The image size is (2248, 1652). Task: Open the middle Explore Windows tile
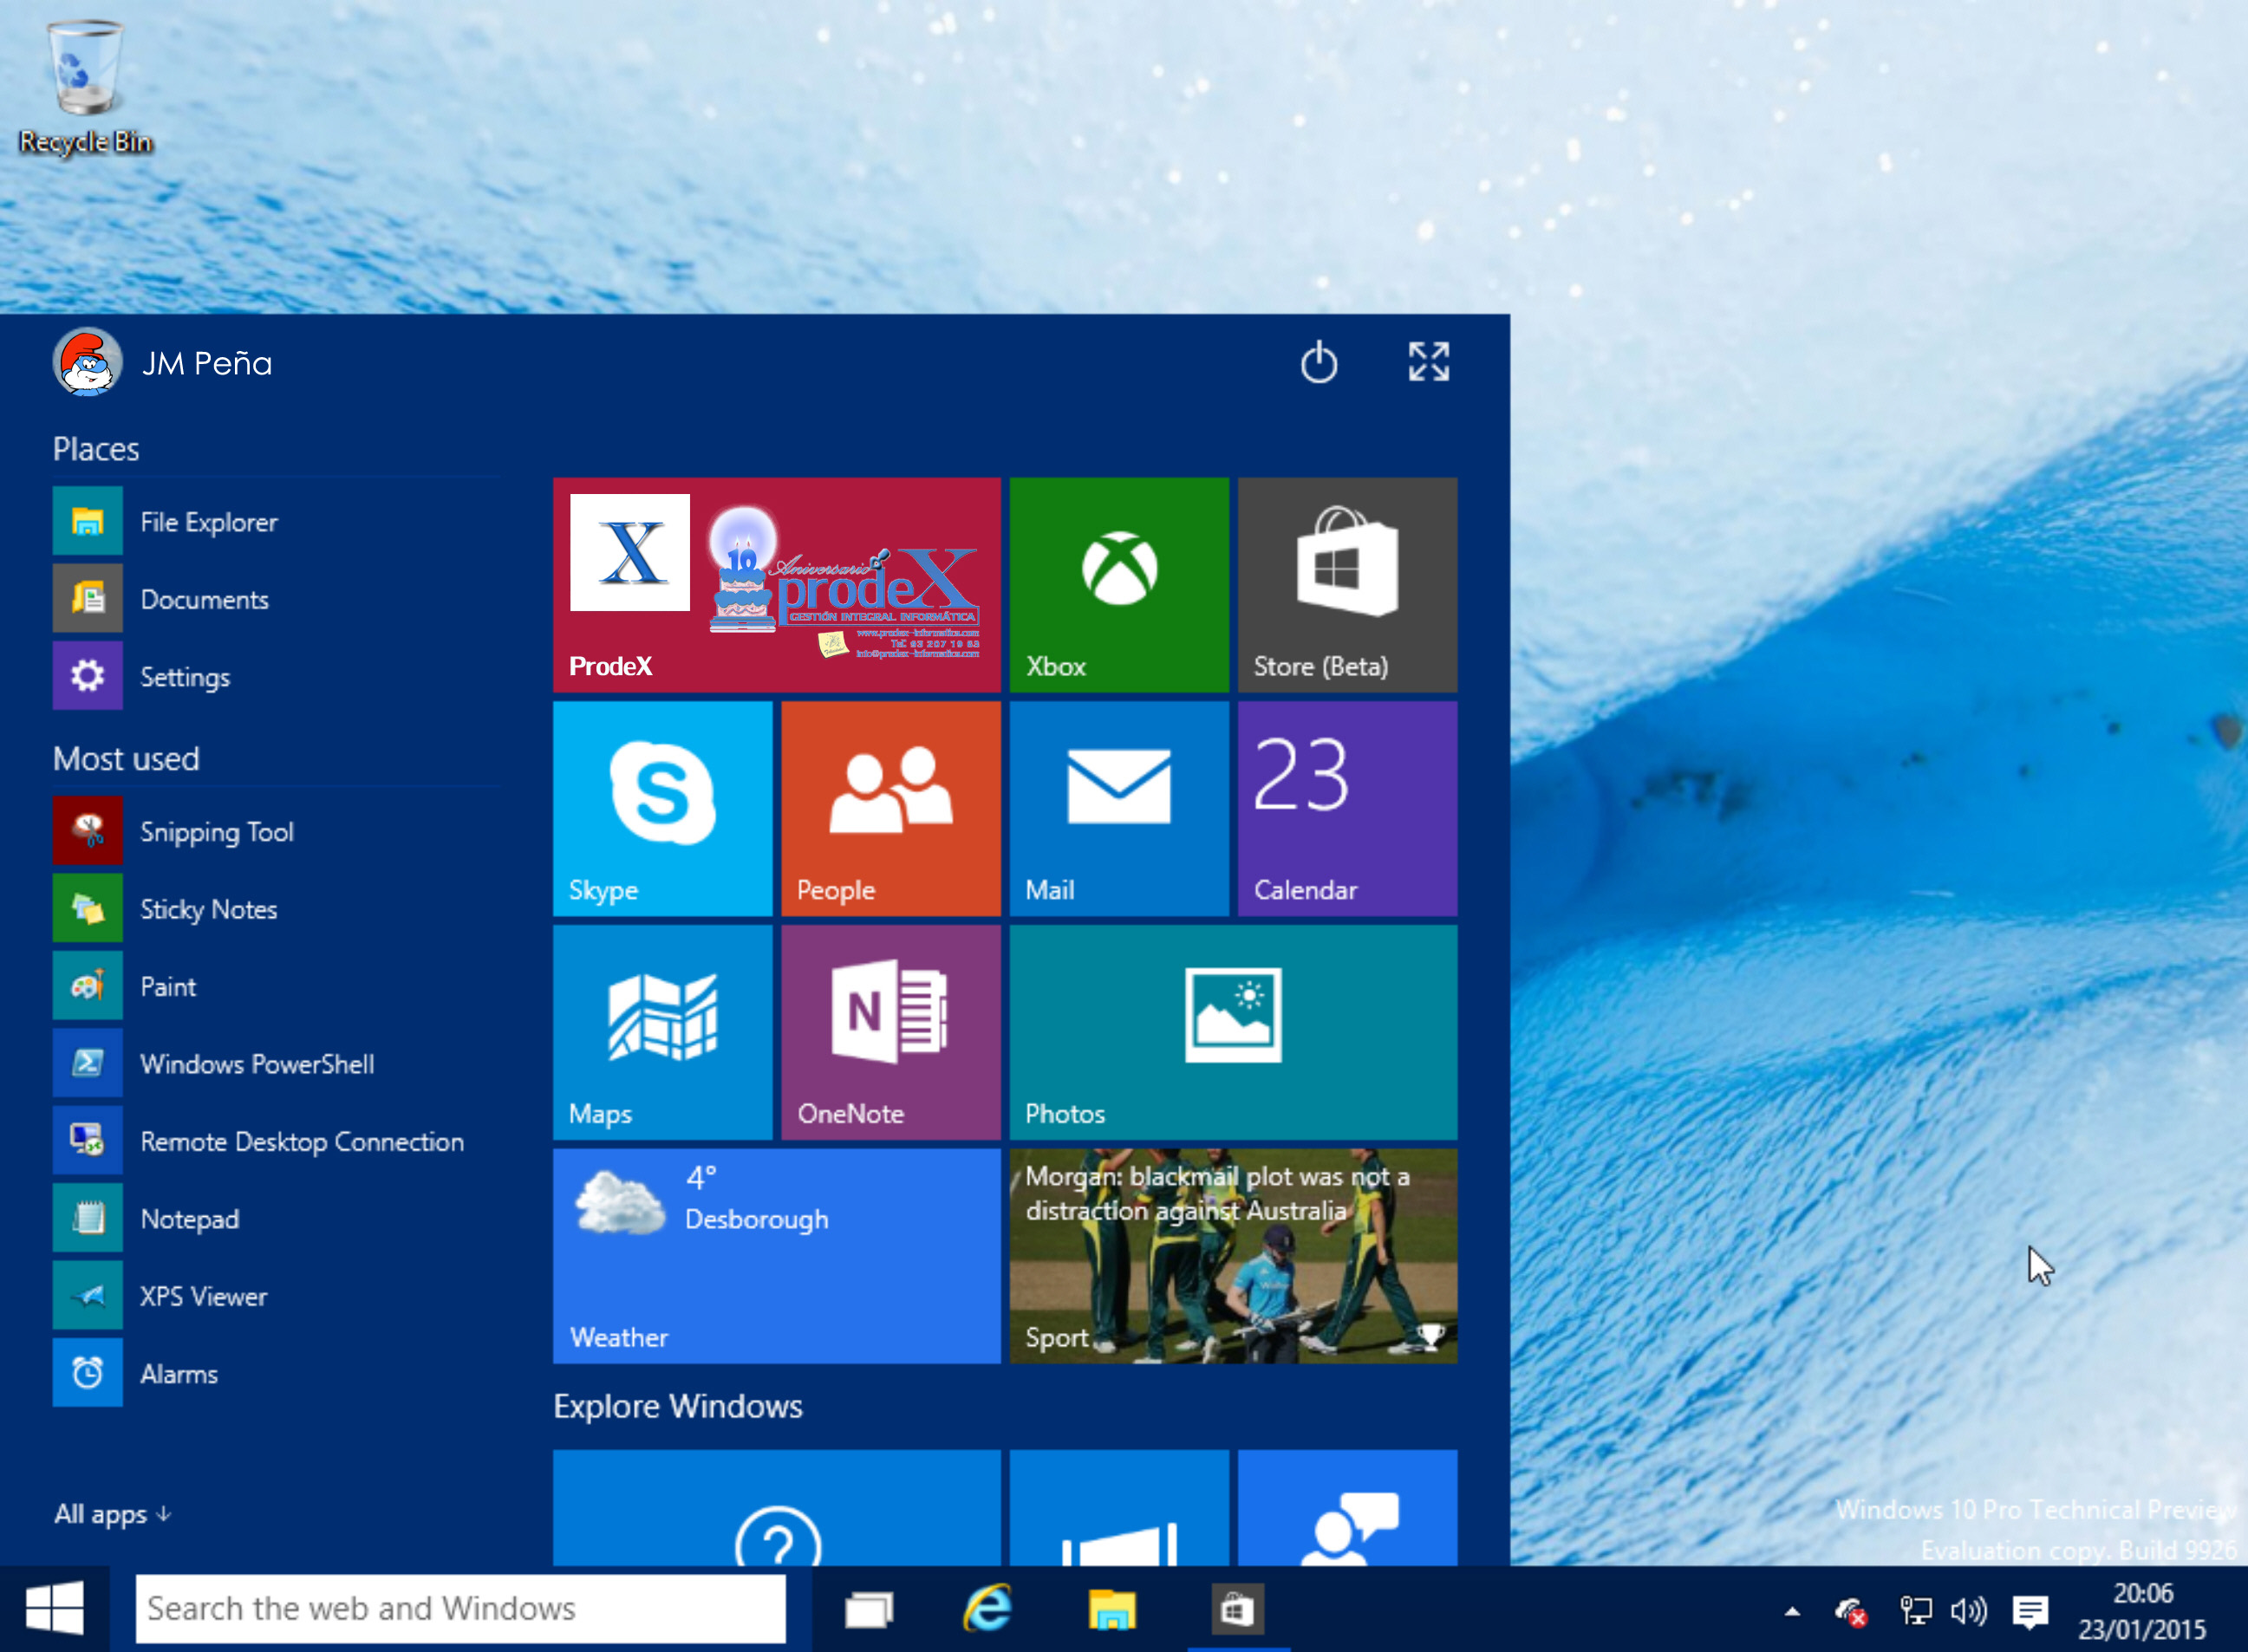point(1119,1508)
